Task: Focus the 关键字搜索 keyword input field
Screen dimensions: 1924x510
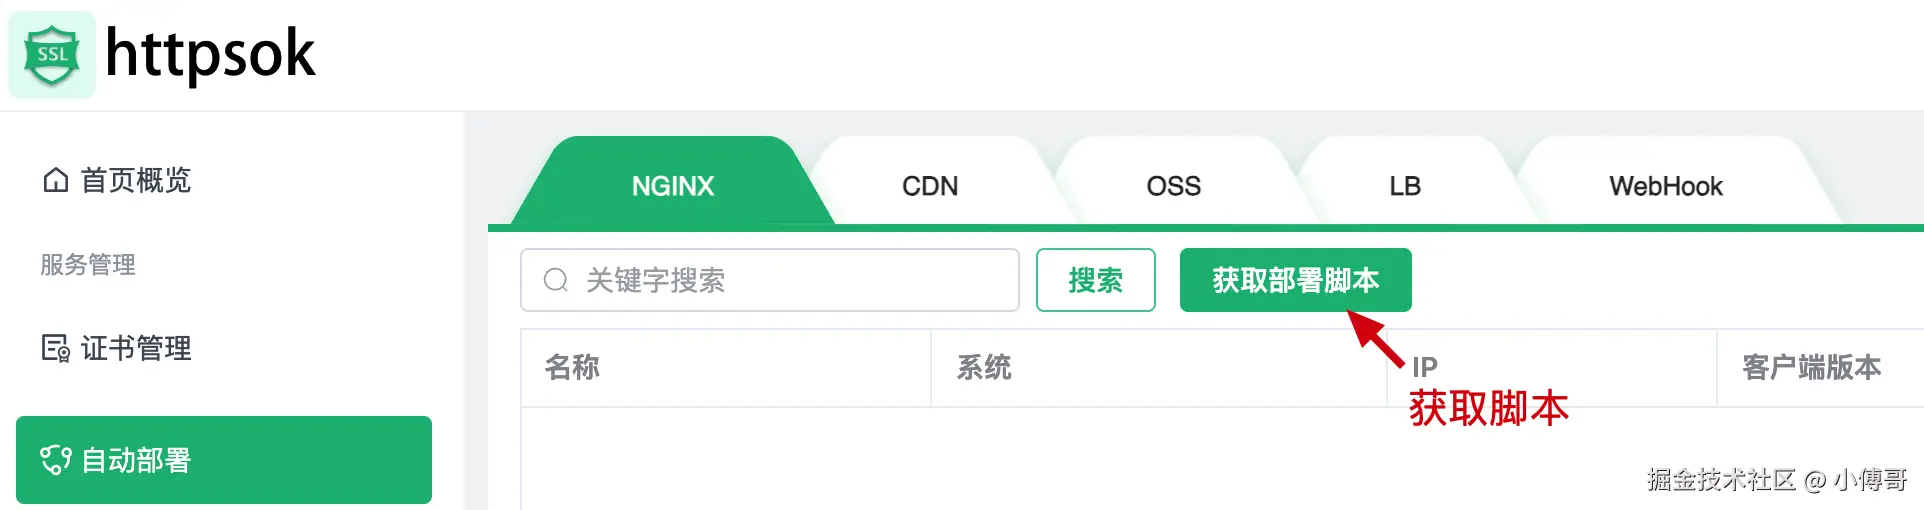Action: [770, 280]
